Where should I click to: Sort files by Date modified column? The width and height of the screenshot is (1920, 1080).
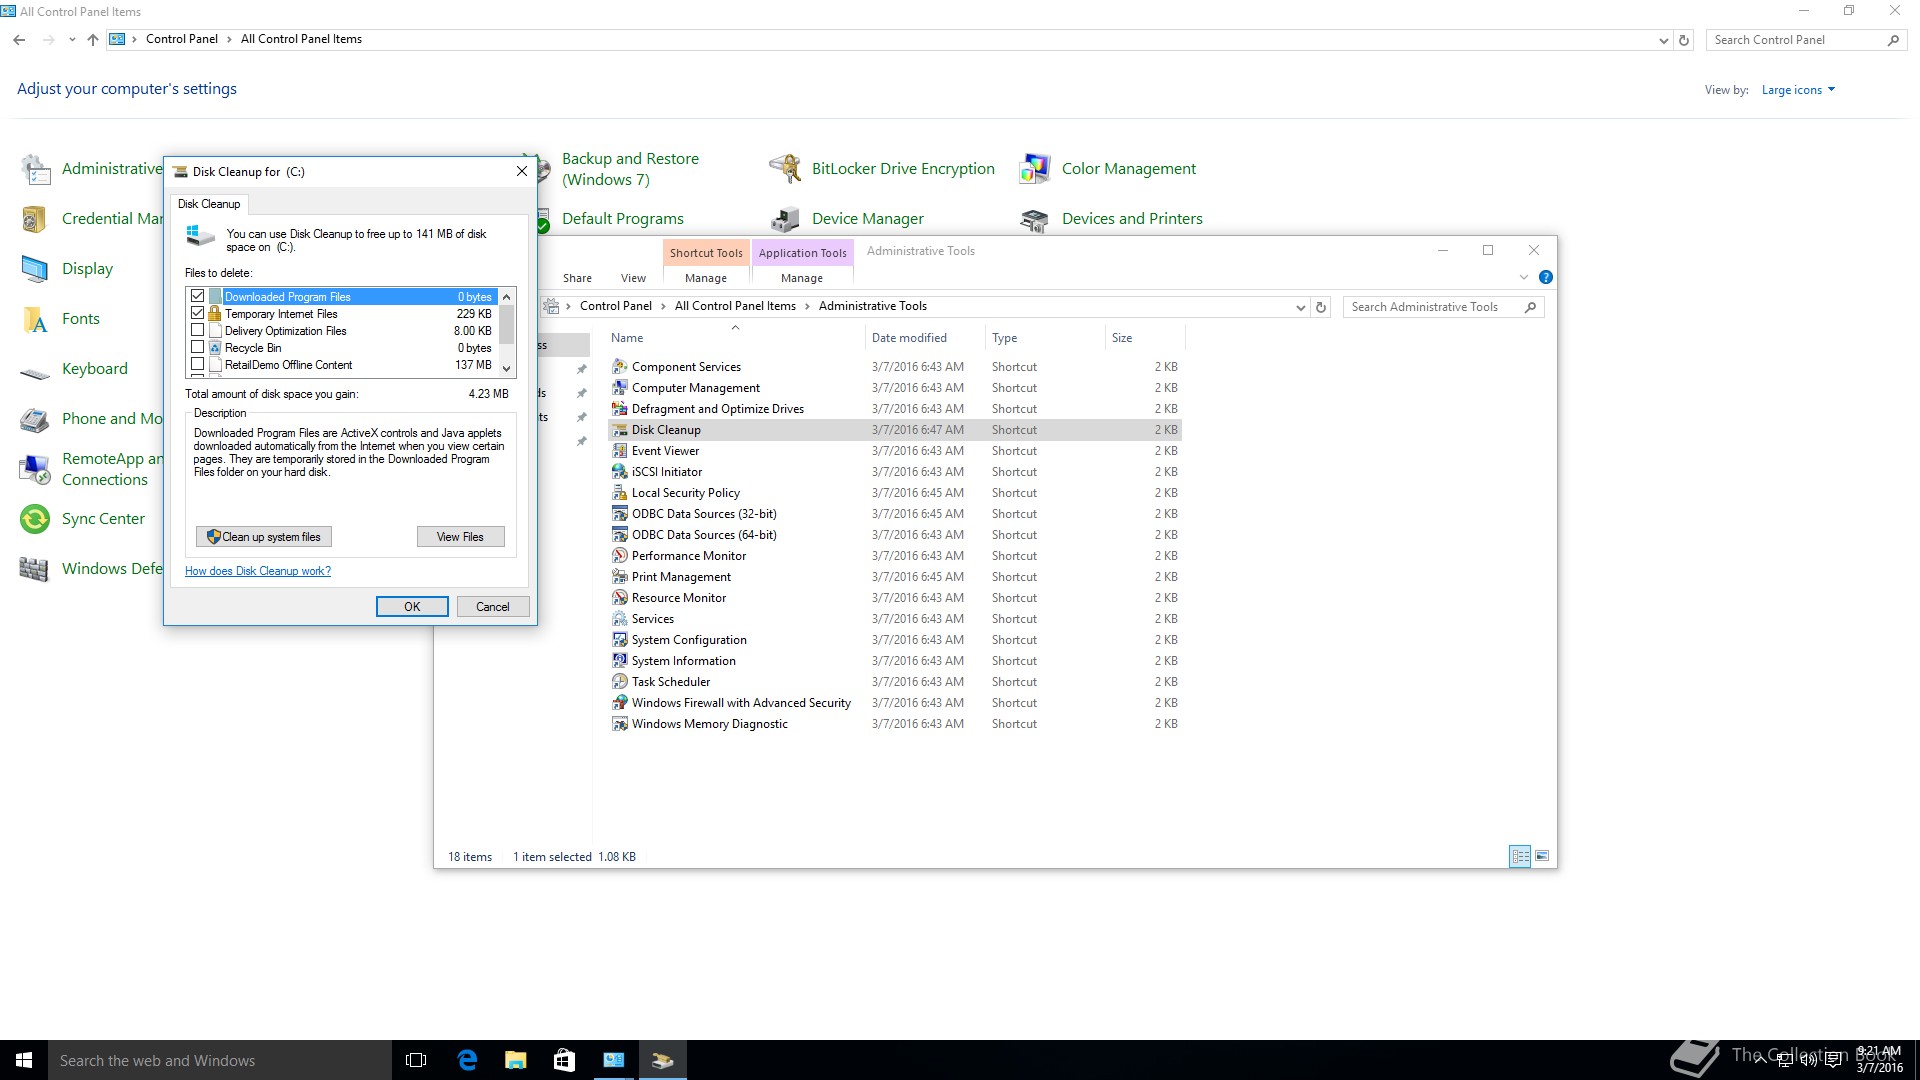pos(909,338)
